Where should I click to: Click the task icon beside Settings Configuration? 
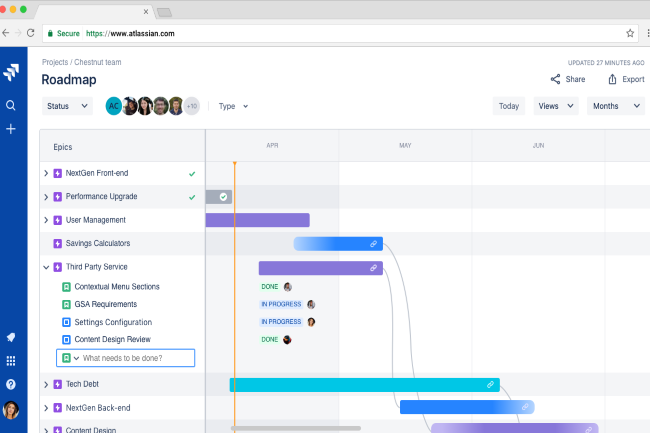pyautogui.click(x=66, y=322)
